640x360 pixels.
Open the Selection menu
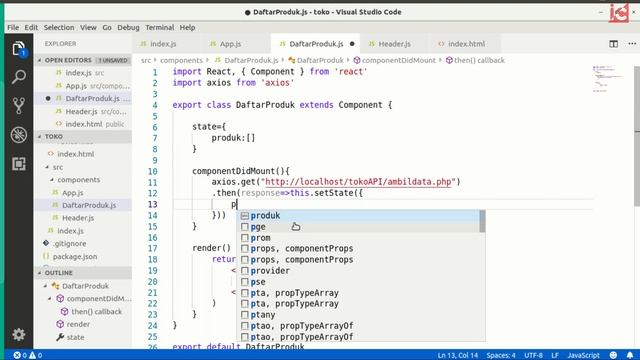coord(59,27)
